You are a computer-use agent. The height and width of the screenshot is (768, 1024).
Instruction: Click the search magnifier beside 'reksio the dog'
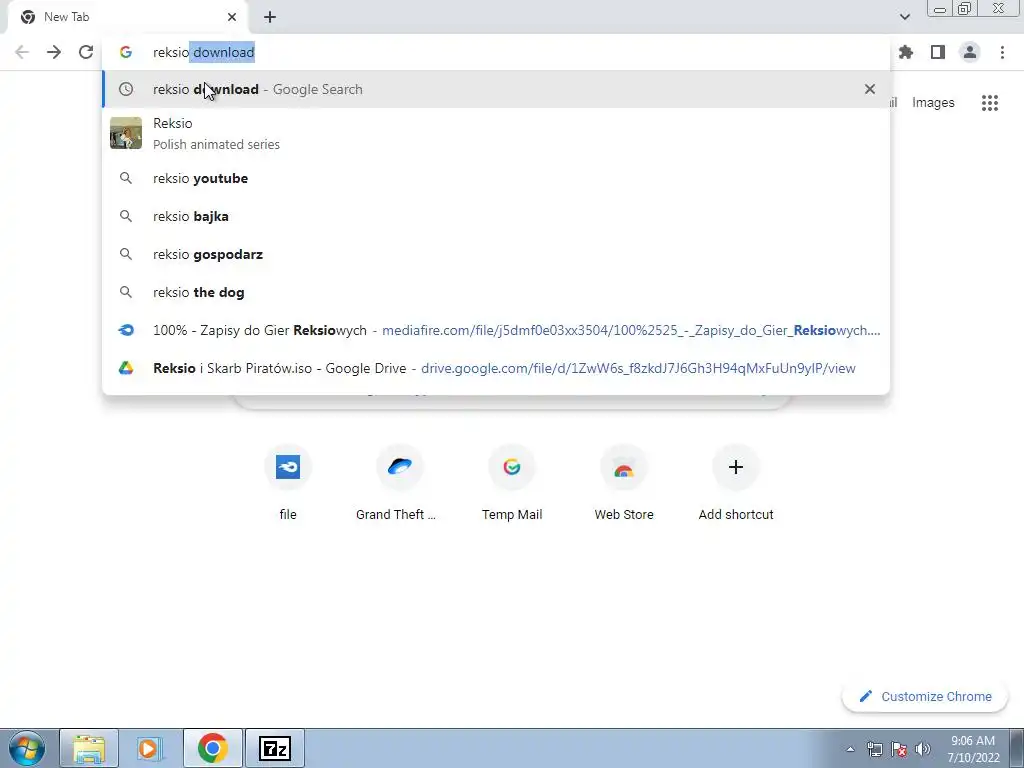click(126, 292)
